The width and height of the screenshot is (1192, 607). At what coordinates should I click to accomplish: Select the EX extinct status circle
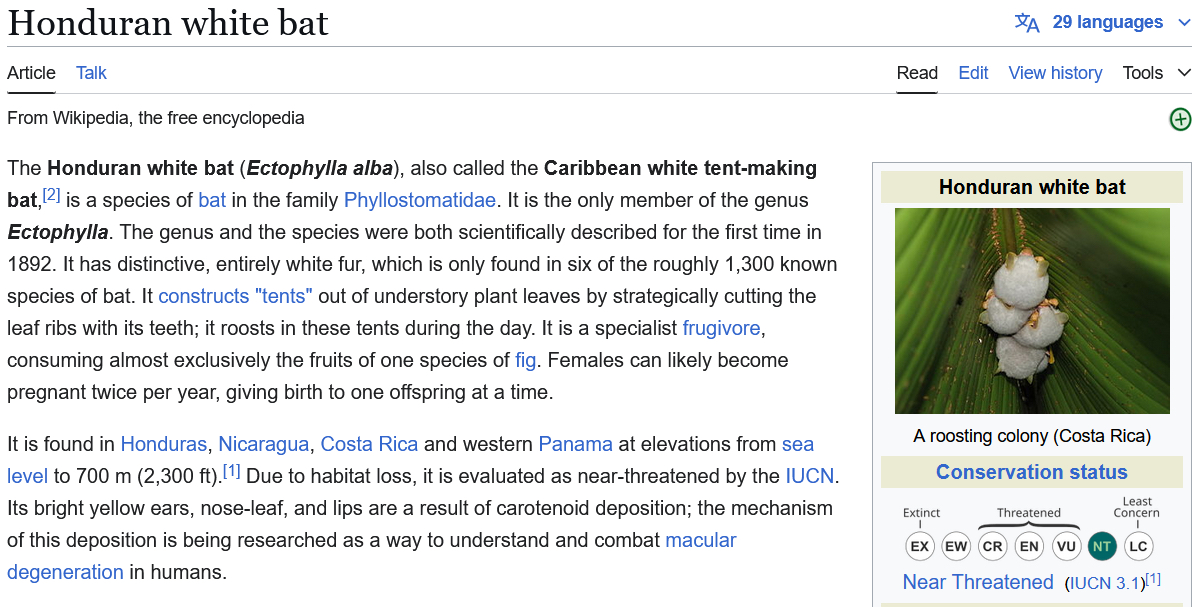coord(920,546)
